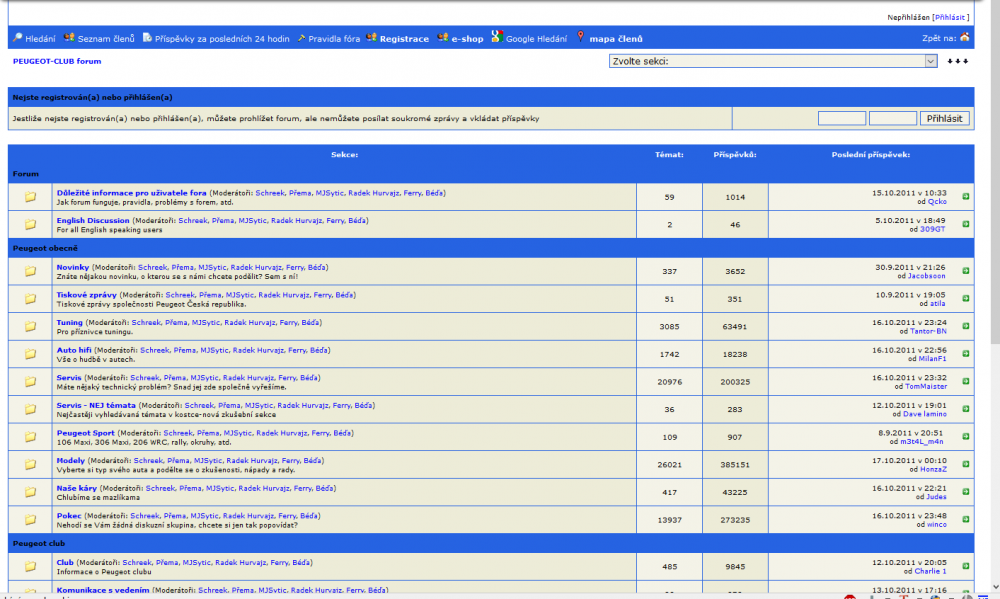Viewport: 1000px width, 599px height.
Task: Click folder icon of Novinky row
Action: pos(30,271)
